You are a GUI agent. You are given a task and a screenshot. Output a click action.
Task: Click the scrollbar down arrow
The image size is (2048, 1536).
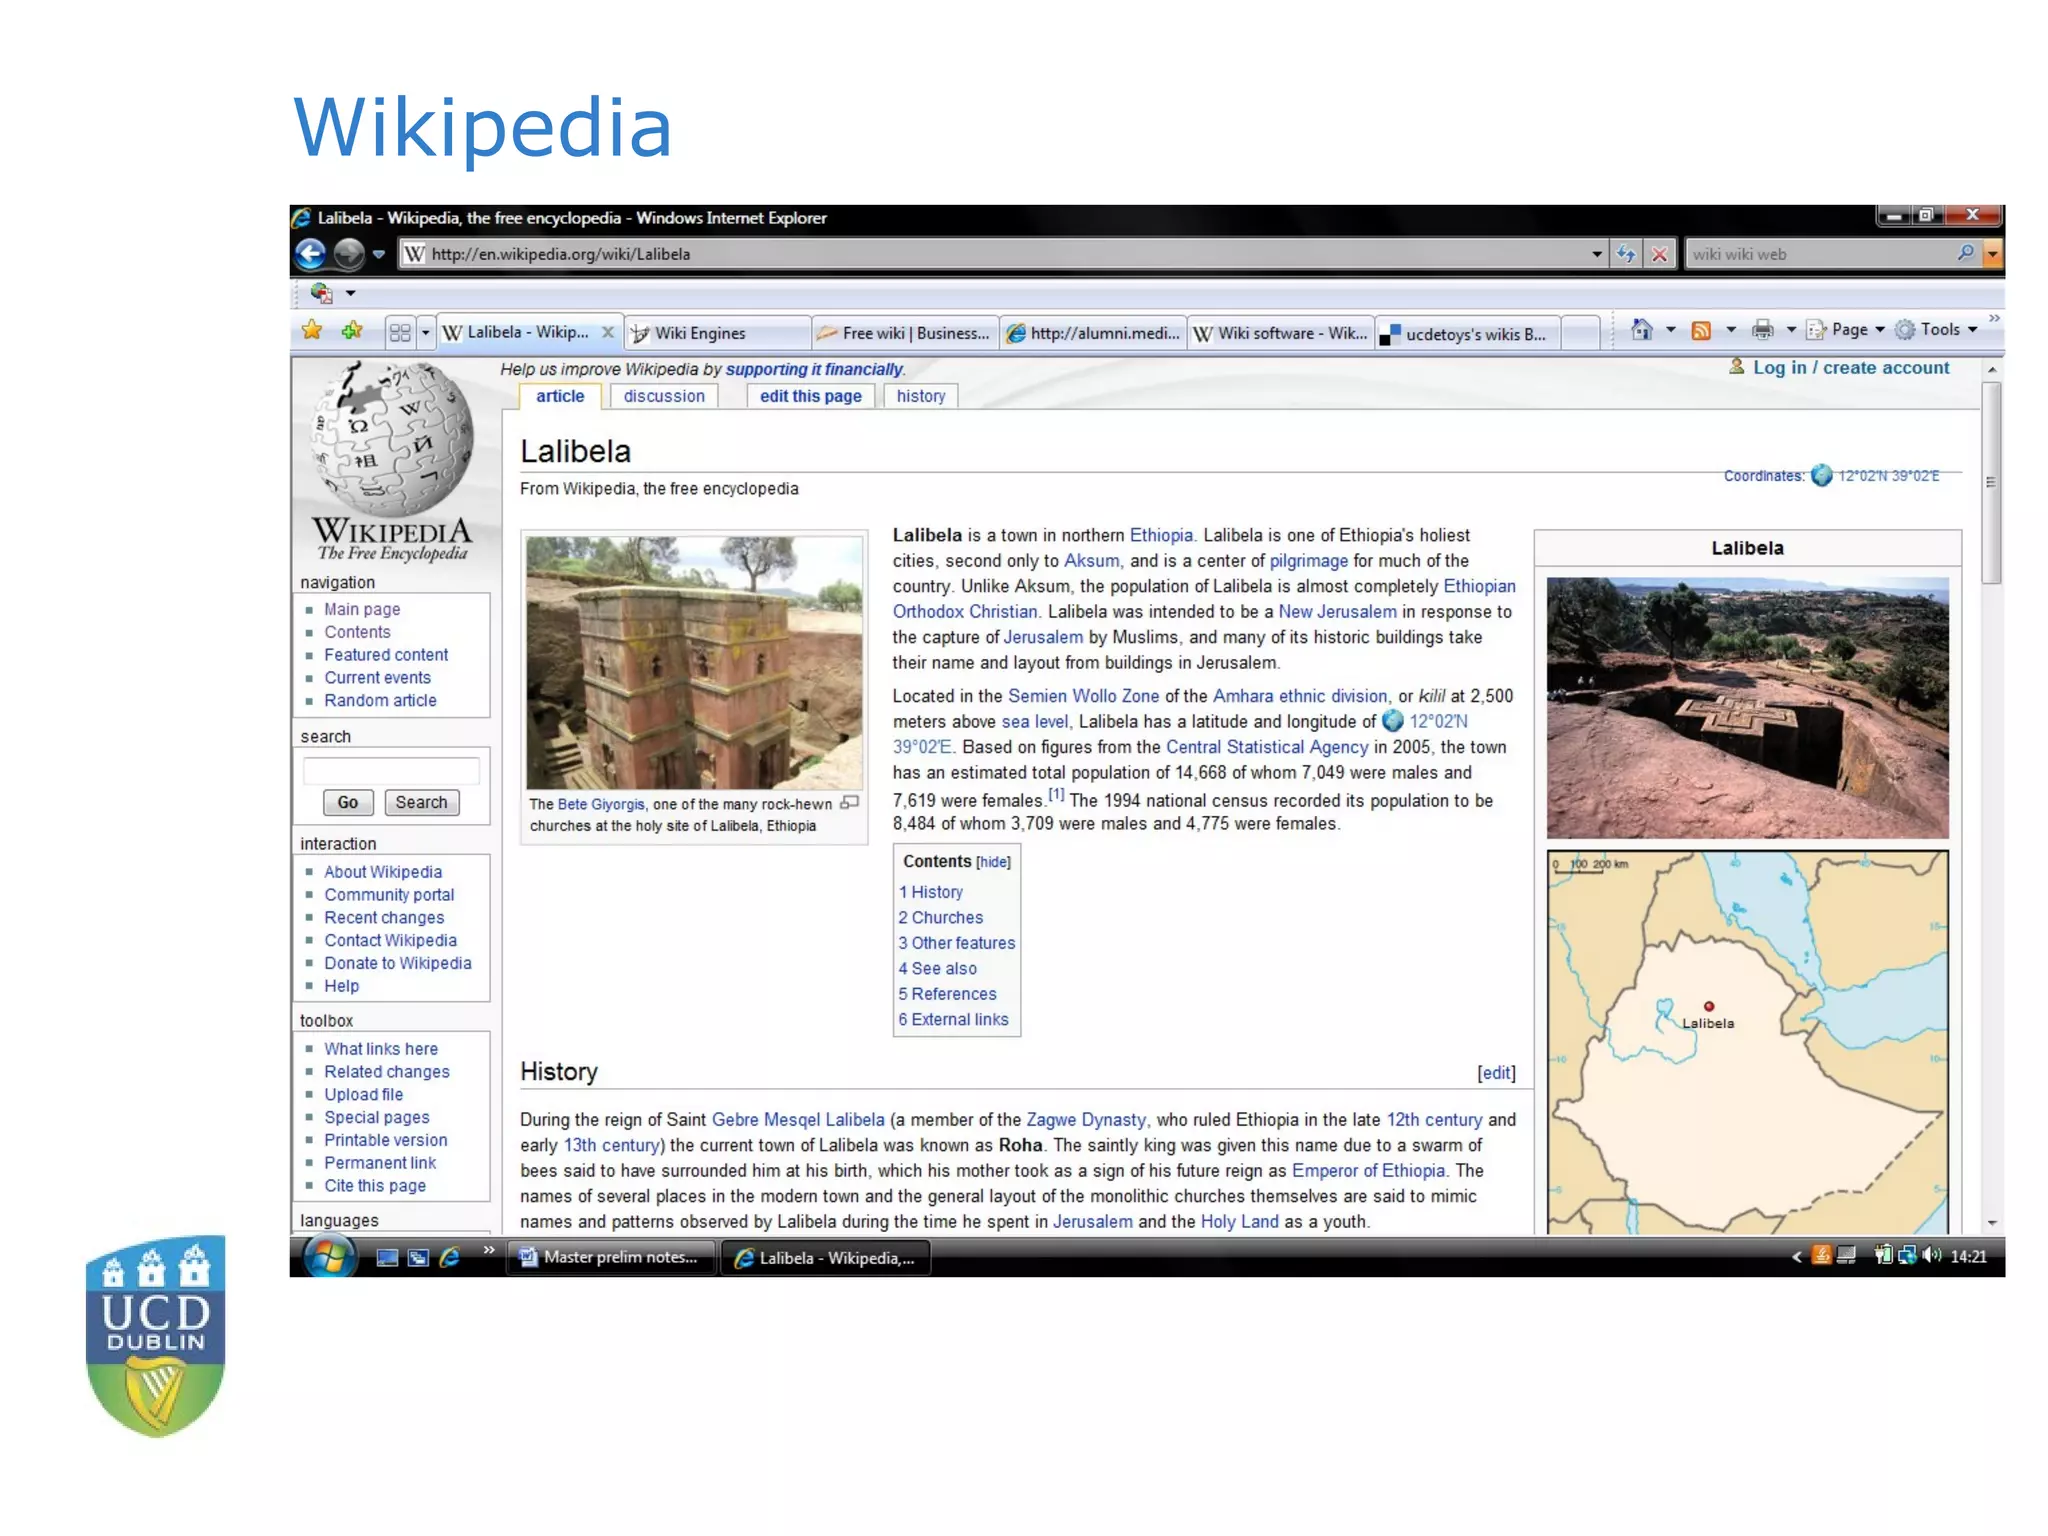[1992, 1223]
